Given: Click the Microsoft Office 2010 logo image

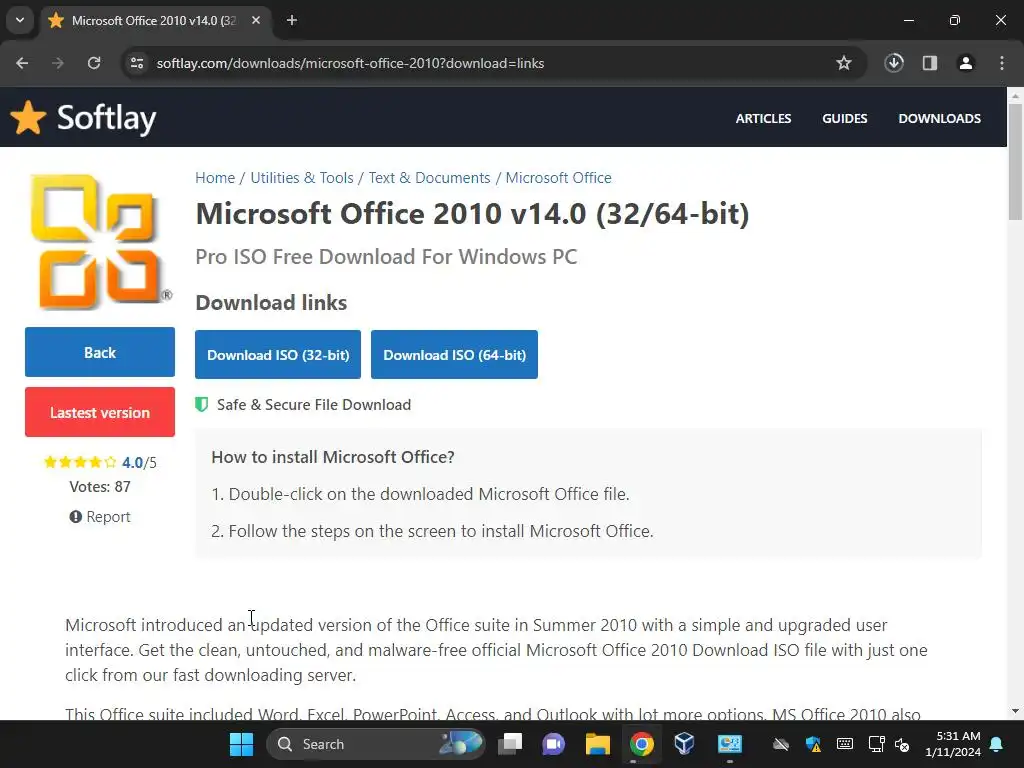Looking at the screenshot, I should 100,241.
